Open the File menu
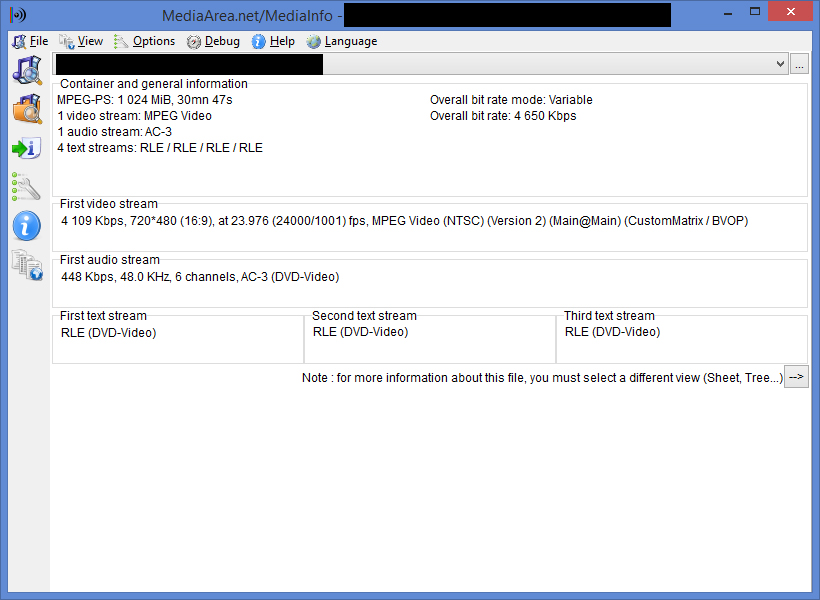 pos(30,41)
